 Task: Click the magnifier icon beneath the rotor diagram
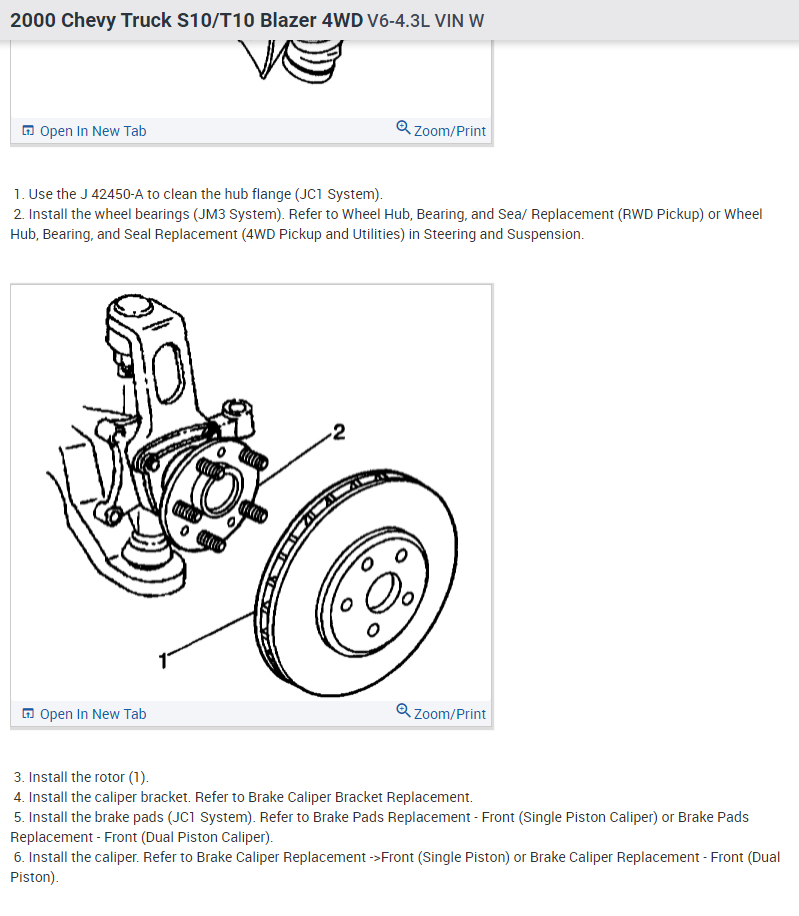403,710
